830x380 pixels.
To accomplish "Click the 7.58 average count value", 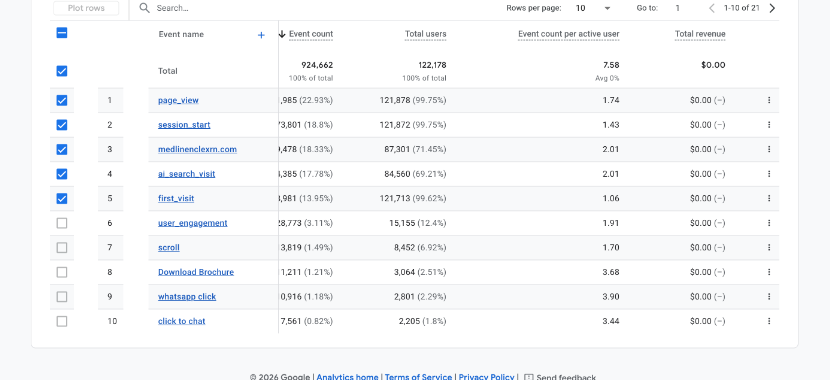I will click(611, 65).
